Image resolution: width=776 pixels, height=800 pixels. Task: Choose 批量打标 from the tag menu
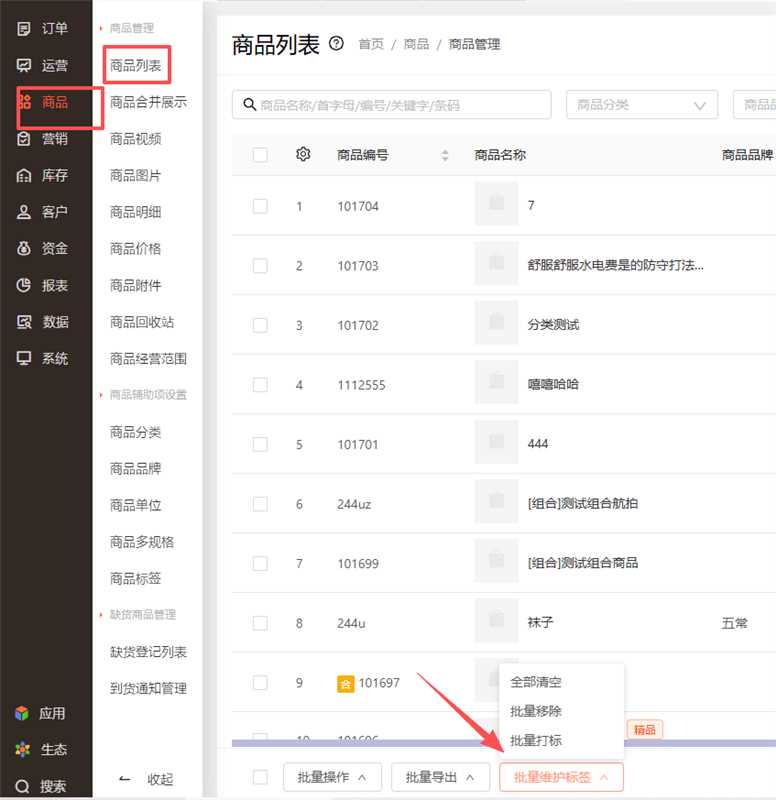pyautogui.click(x=536, y=740)
